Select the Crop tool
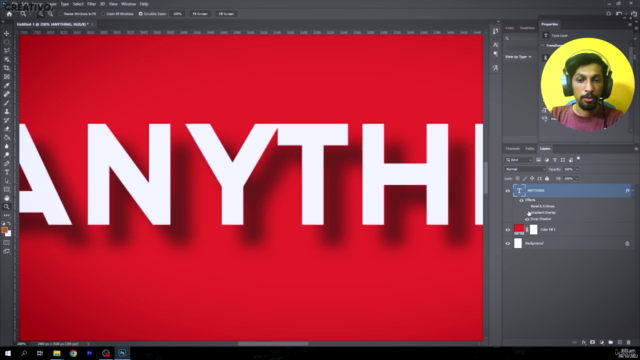This screenshot has width=640, height=360. coord(7,68)
